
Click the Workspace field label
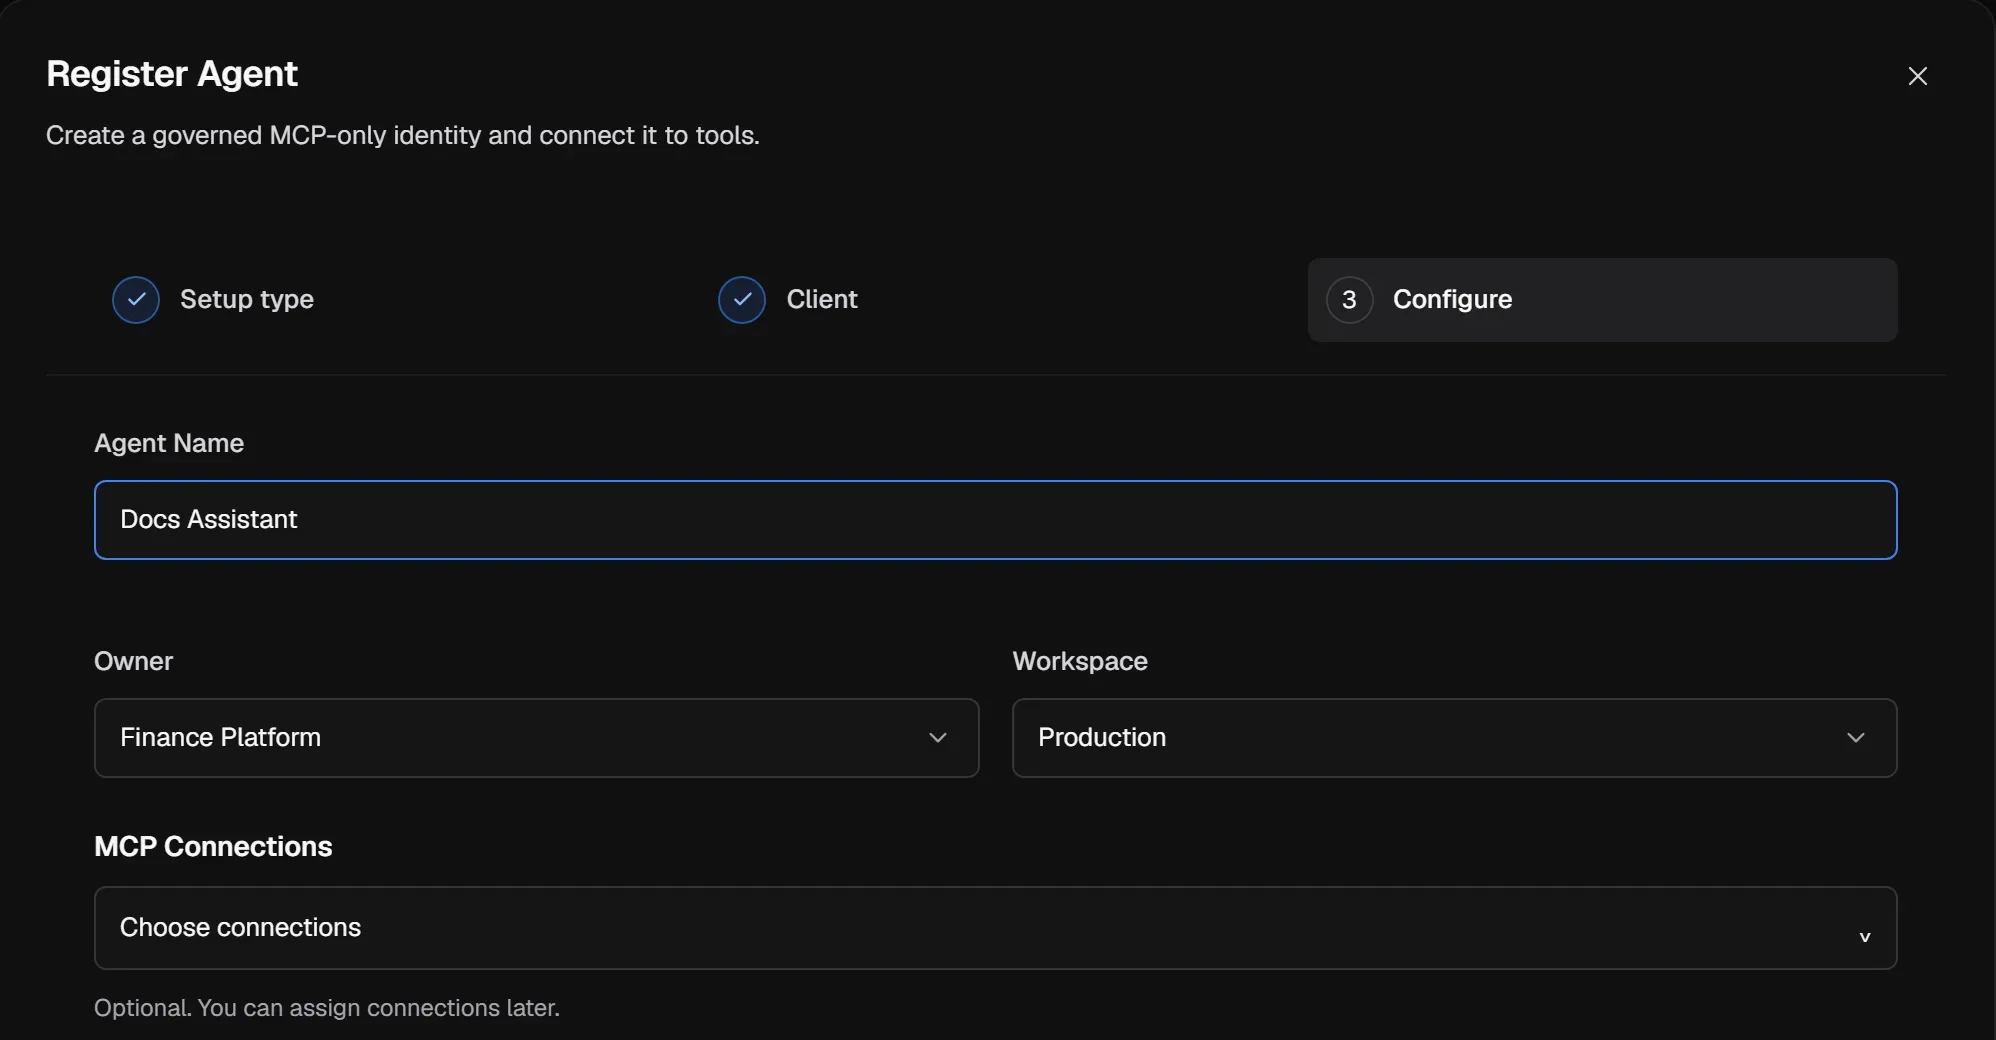(x=1080, y=661)
